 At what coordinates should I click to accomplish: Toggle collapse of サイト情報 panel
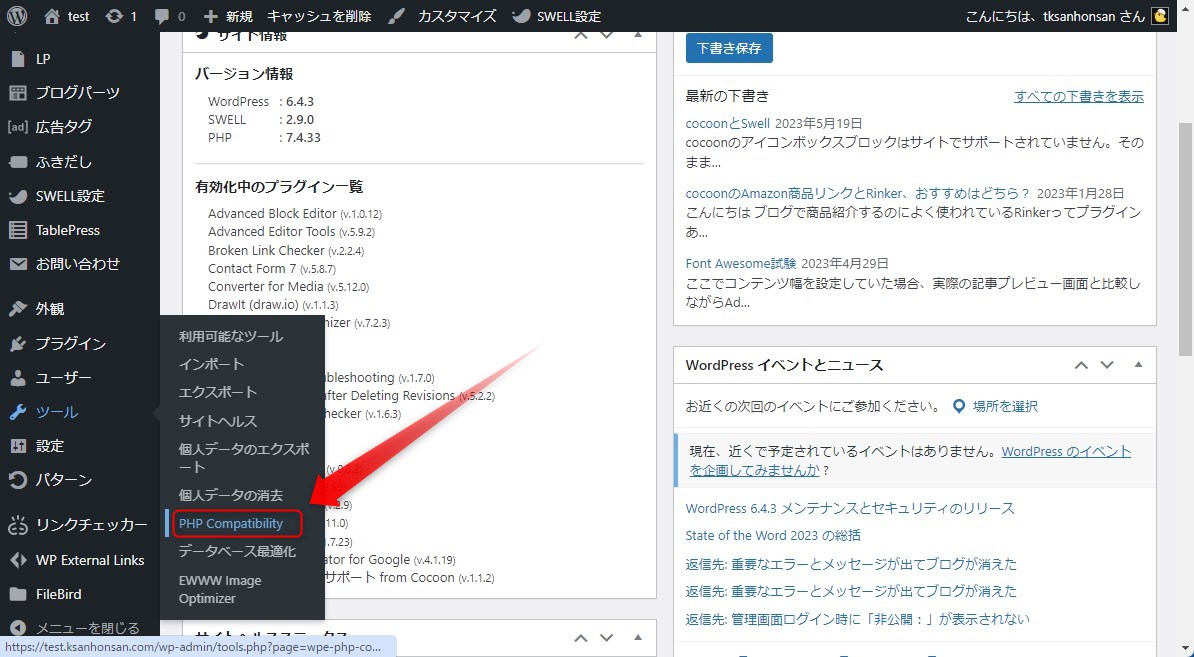[637, 35]
